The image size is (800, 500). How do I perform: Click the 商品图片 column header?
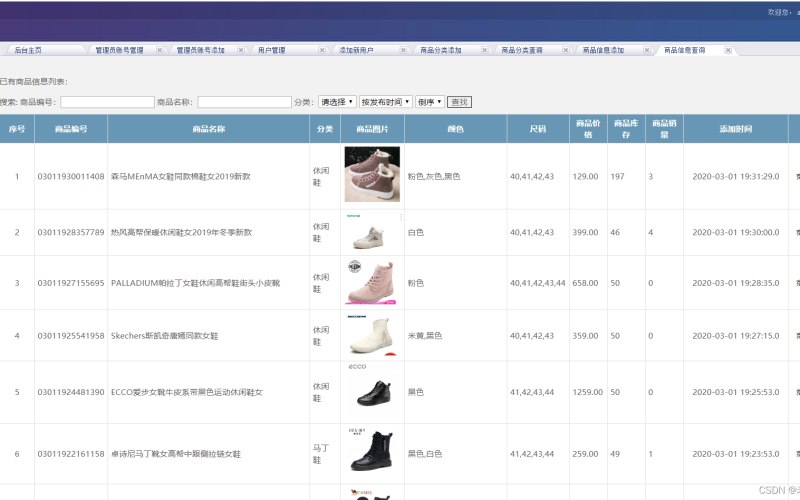pyautogui.click(x=372, y=129)
